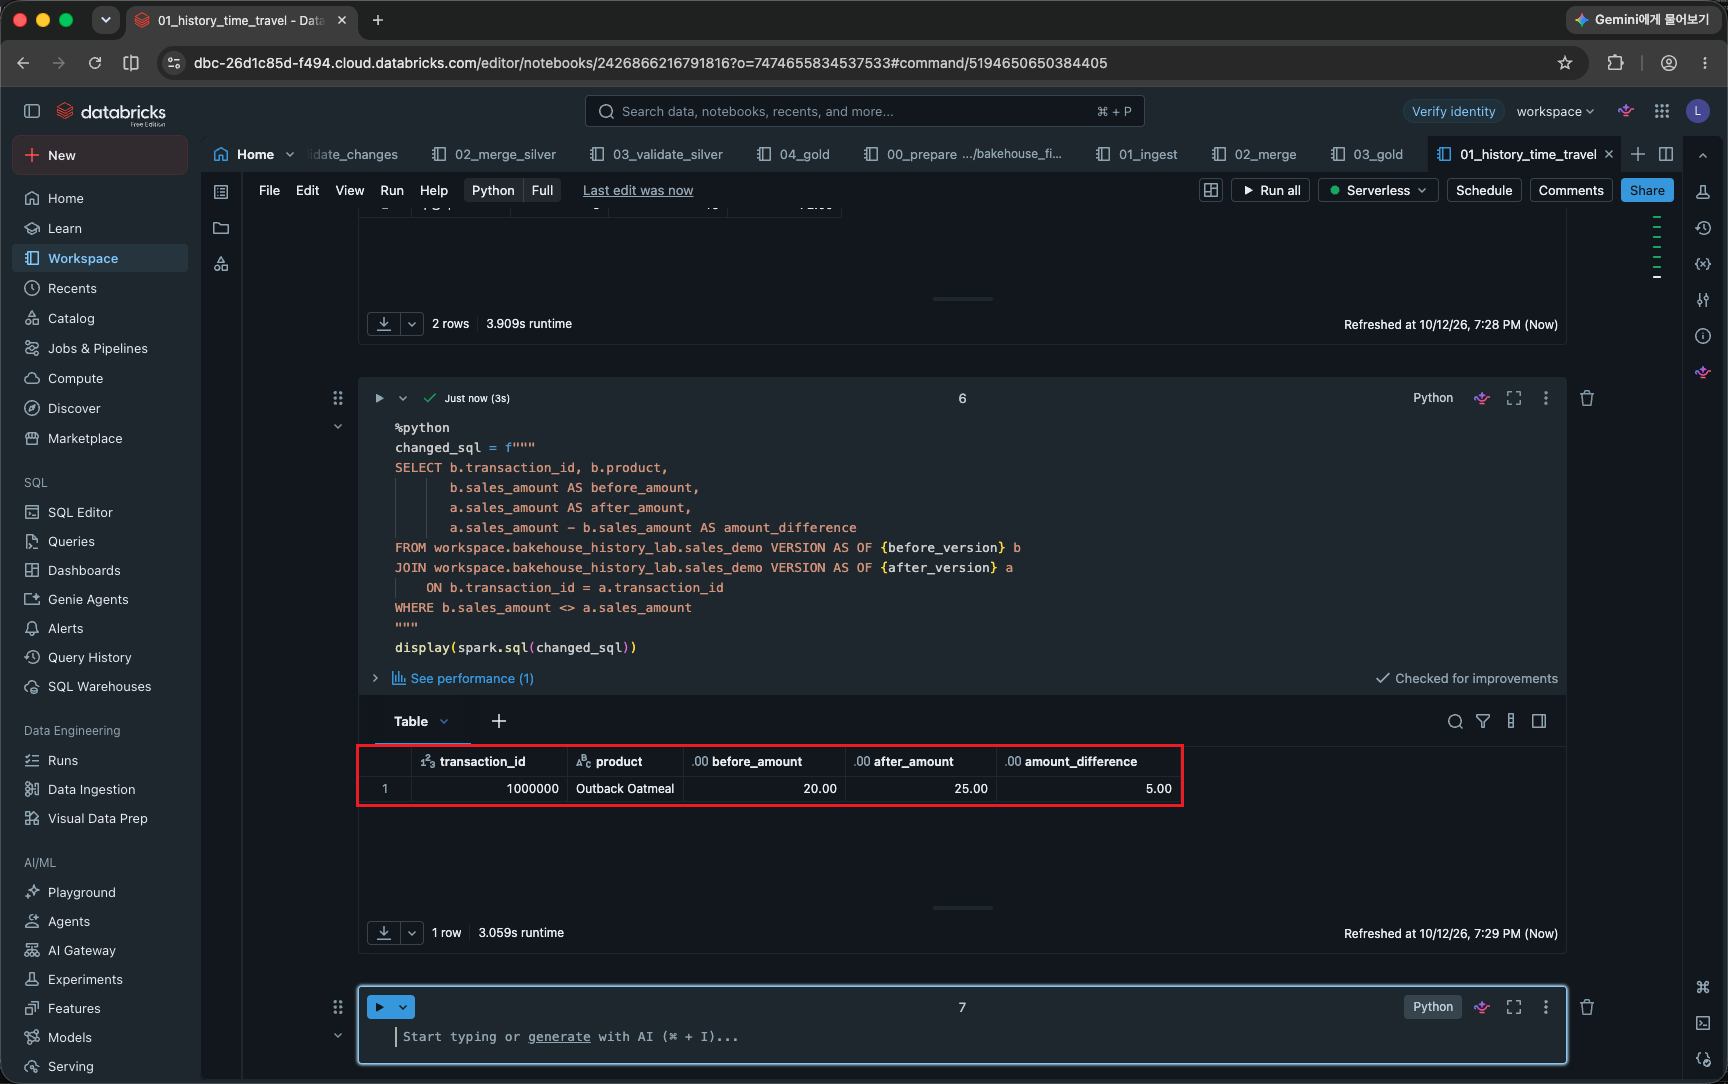Open the apps grid switcher icon
Viewport: 1728px width, 1084px height.
(1662, 111)
